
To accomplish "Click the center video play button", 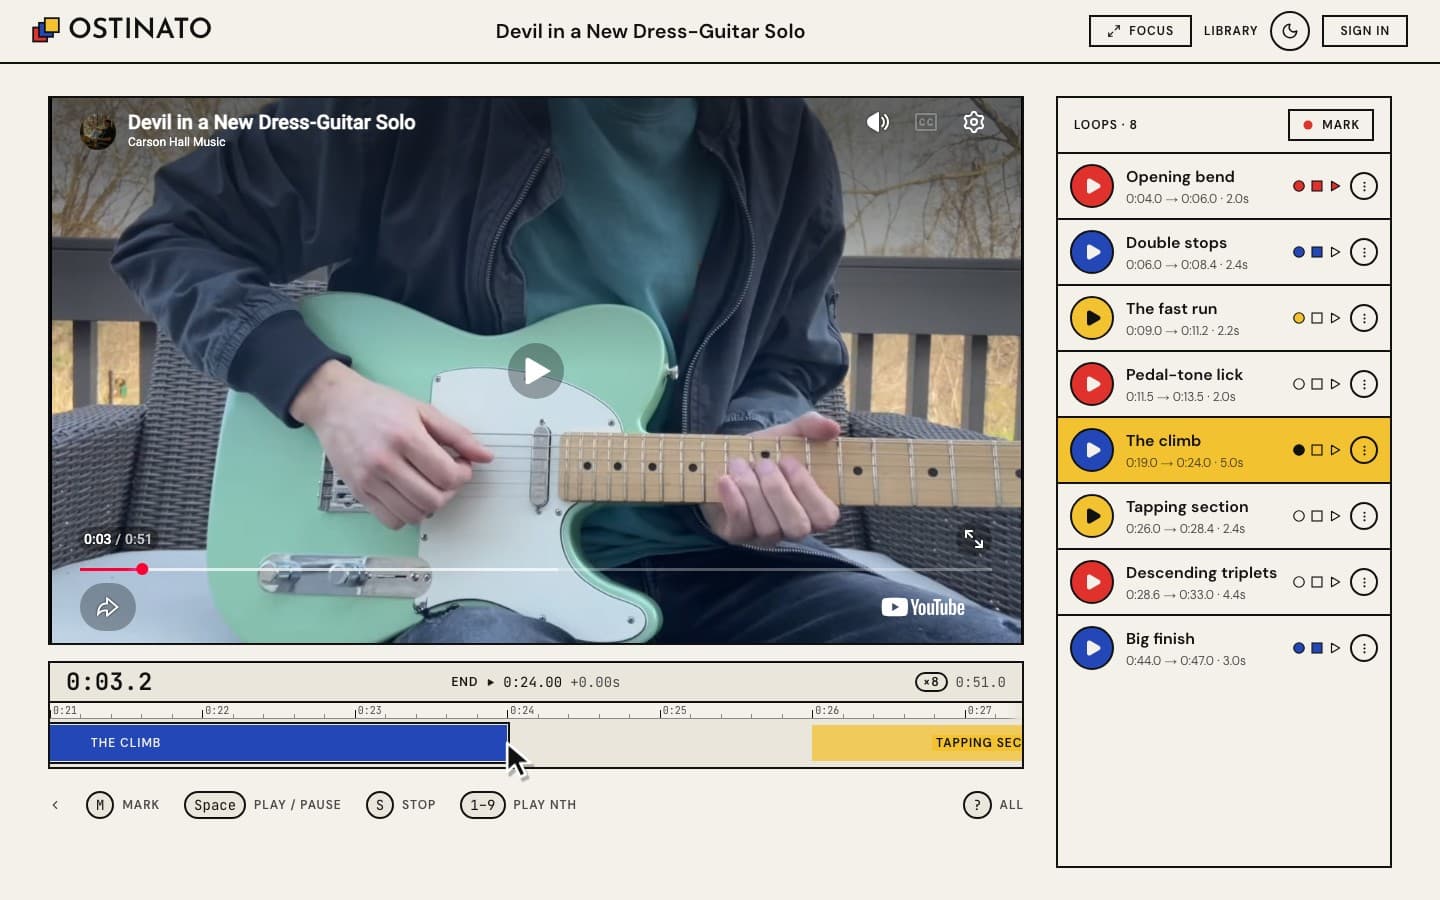I will pyautogui.click(x=536, y=371).
